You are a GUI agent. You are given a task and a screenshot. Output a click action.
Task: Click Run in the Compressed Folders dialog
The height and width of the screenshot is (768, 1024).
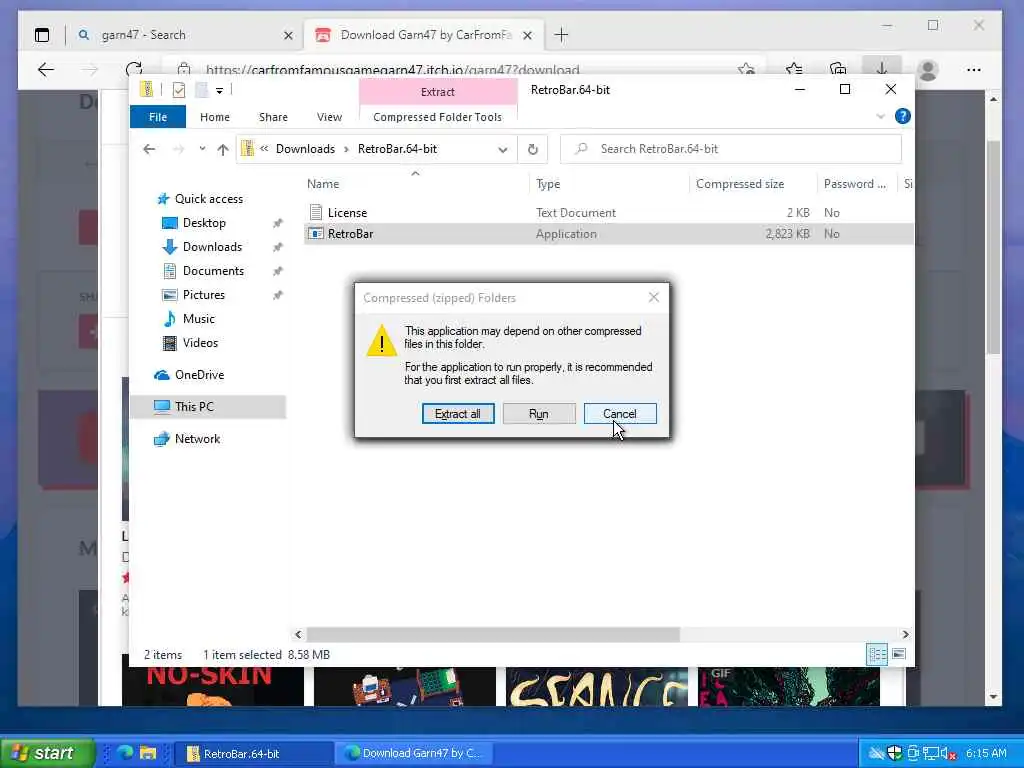click(539, 413)
